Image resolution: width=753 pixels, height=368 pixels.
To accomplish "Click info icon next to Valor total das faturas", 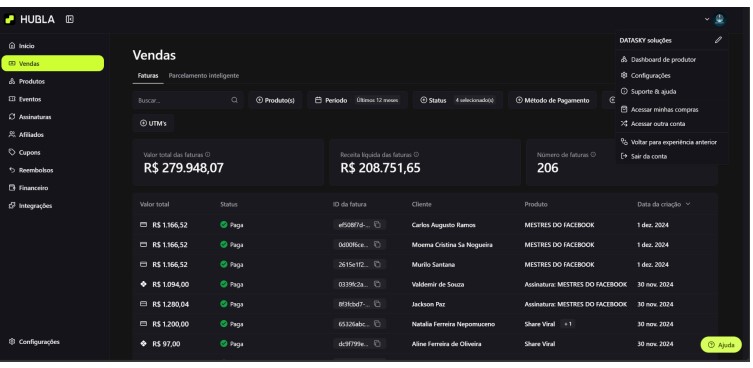I will pyautogui.click(x=208, y=155).
